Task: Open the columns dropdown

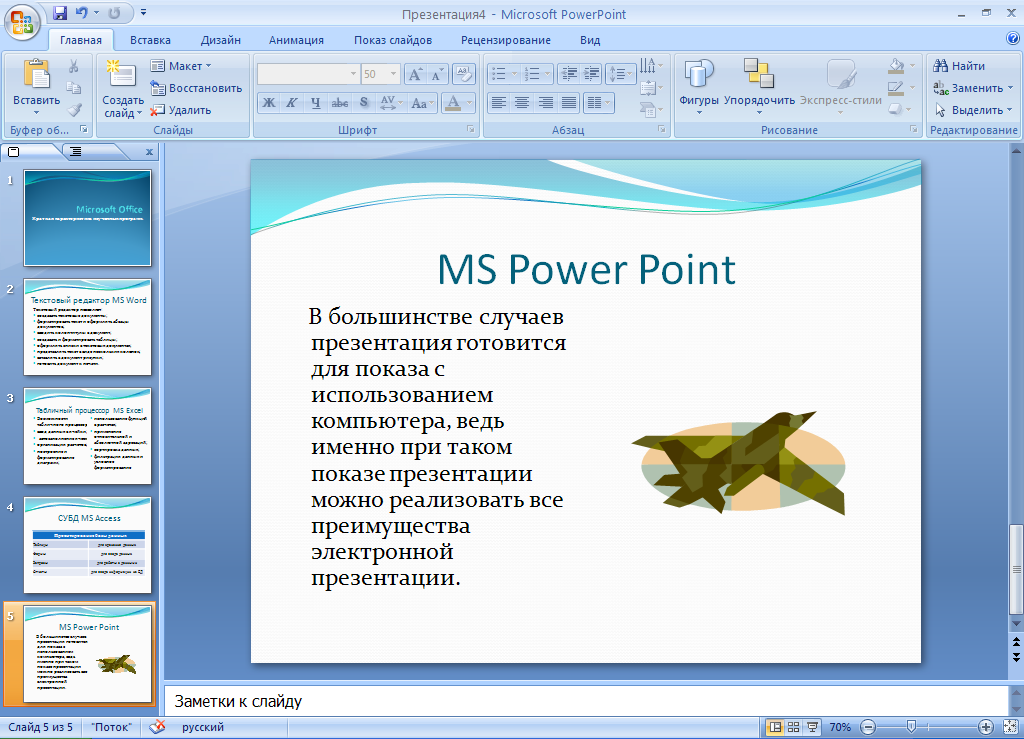Action: (x=598, y=102)
